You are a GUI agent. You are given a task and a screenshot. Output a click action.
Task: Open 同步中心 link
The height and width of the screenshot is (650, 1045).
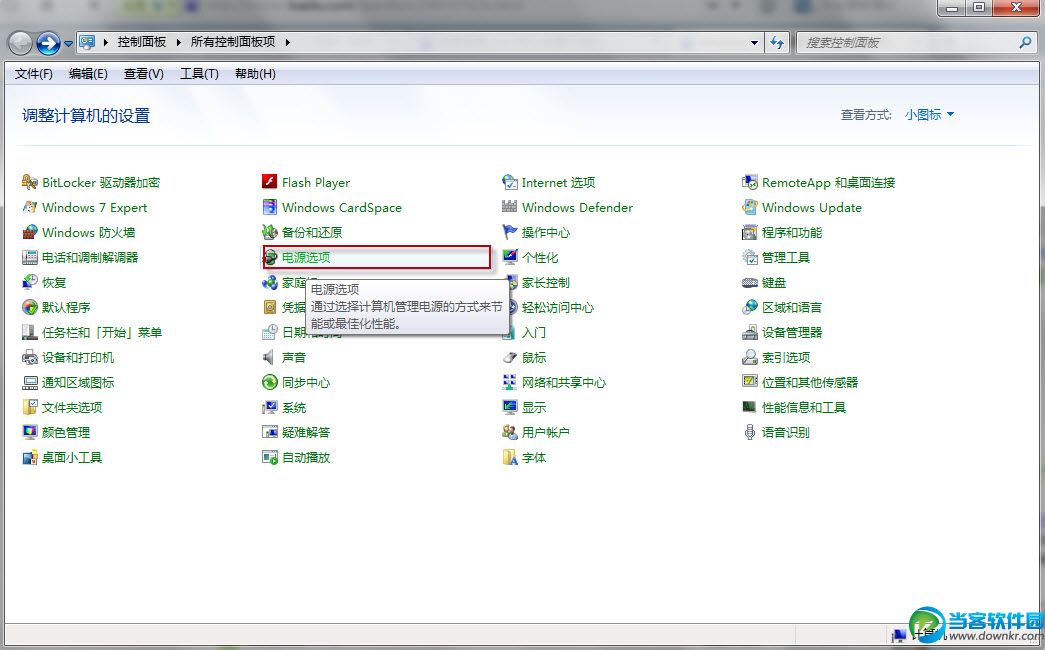point(306,382)
